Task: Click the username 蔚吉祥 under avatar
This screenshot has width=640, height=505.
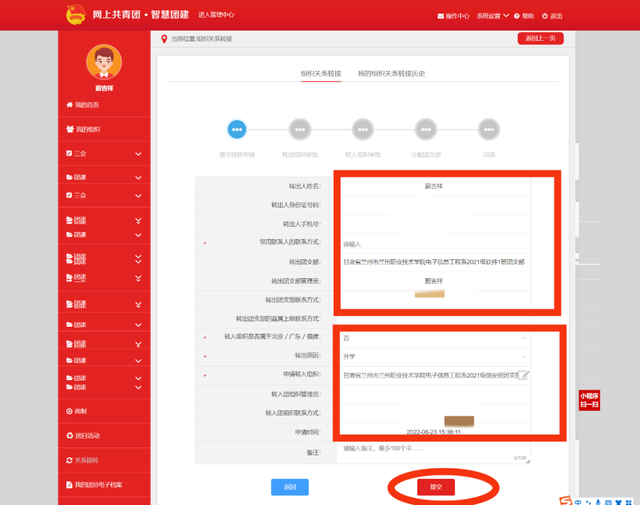Action: tap(104, 88)
